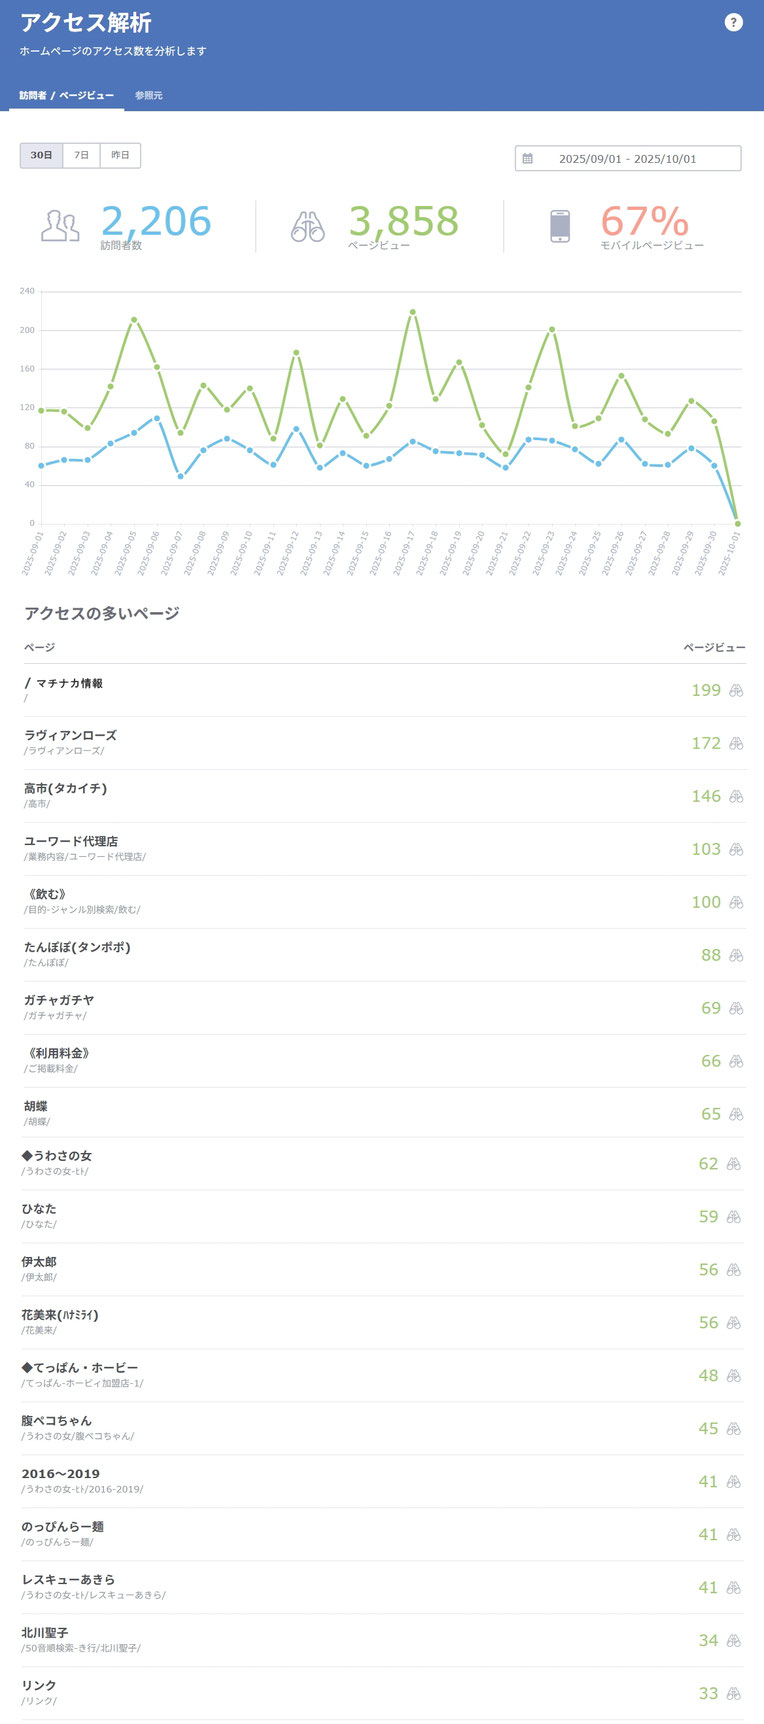
Task: Click the page views binoculars icon
Action: (x=308, y=227)
